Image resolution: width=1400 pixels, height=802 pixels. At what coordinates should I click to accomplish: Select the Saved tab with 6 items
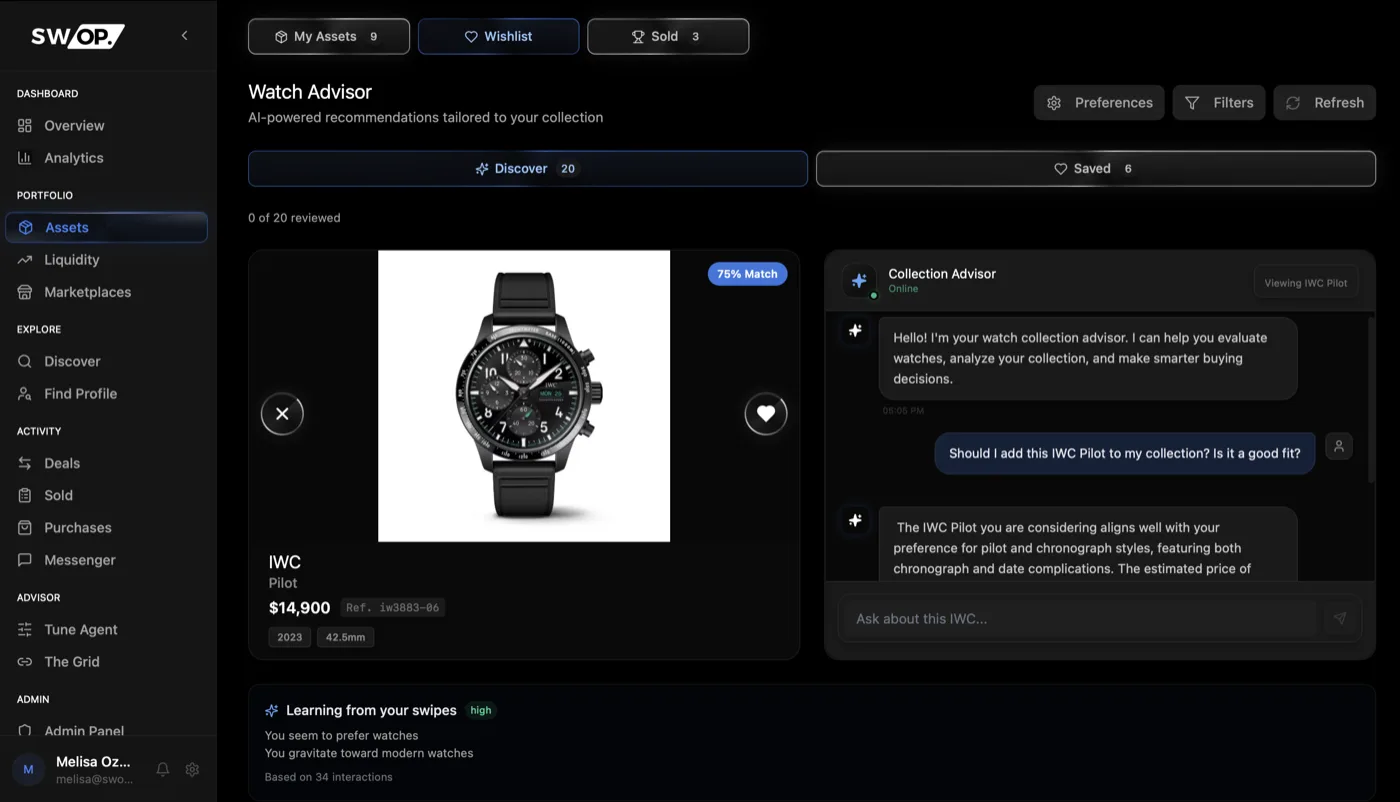click(x=1096, y=169)
